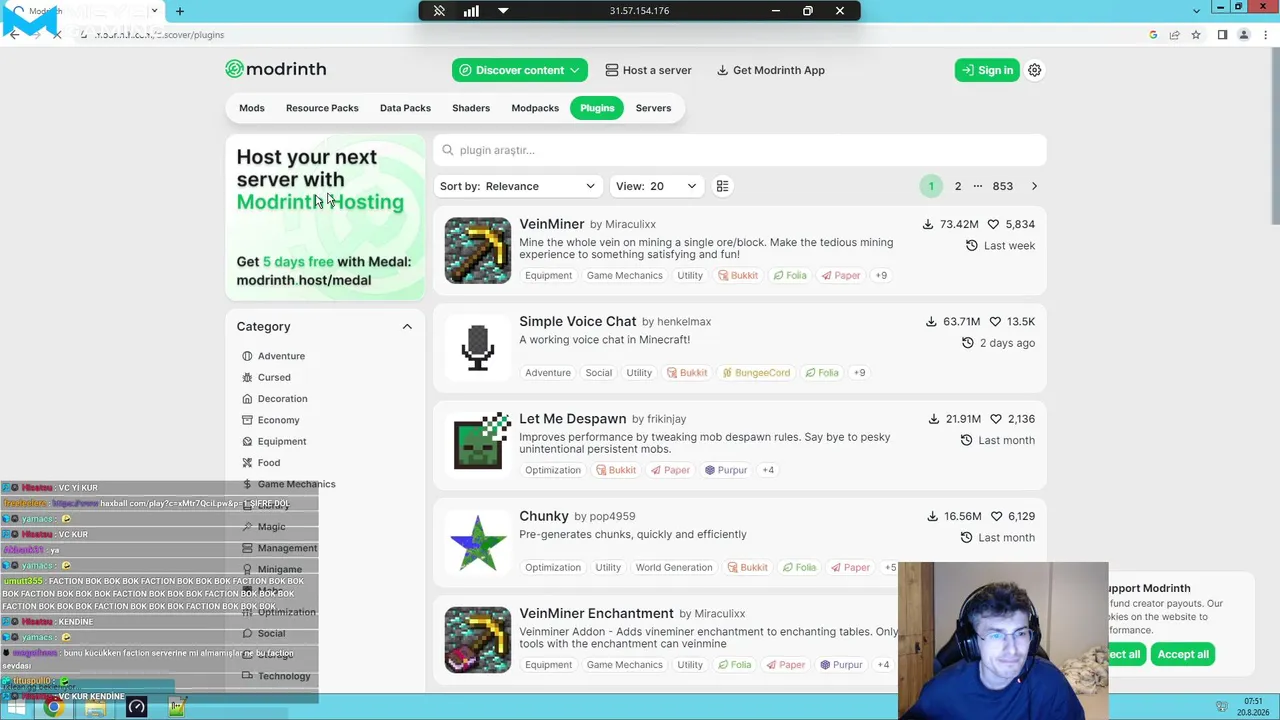
Task: Switch to the Servers tab
Action: (653, 108)
